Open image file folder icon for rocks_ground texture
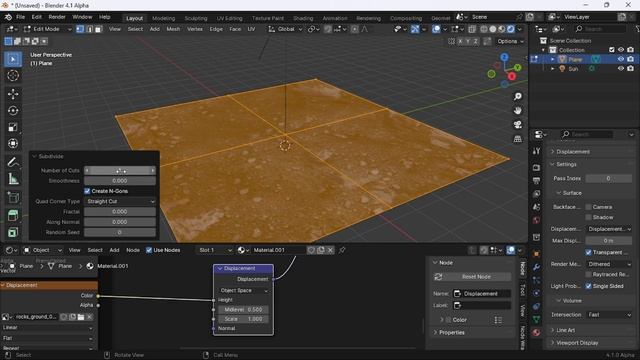 click(81, 317)
